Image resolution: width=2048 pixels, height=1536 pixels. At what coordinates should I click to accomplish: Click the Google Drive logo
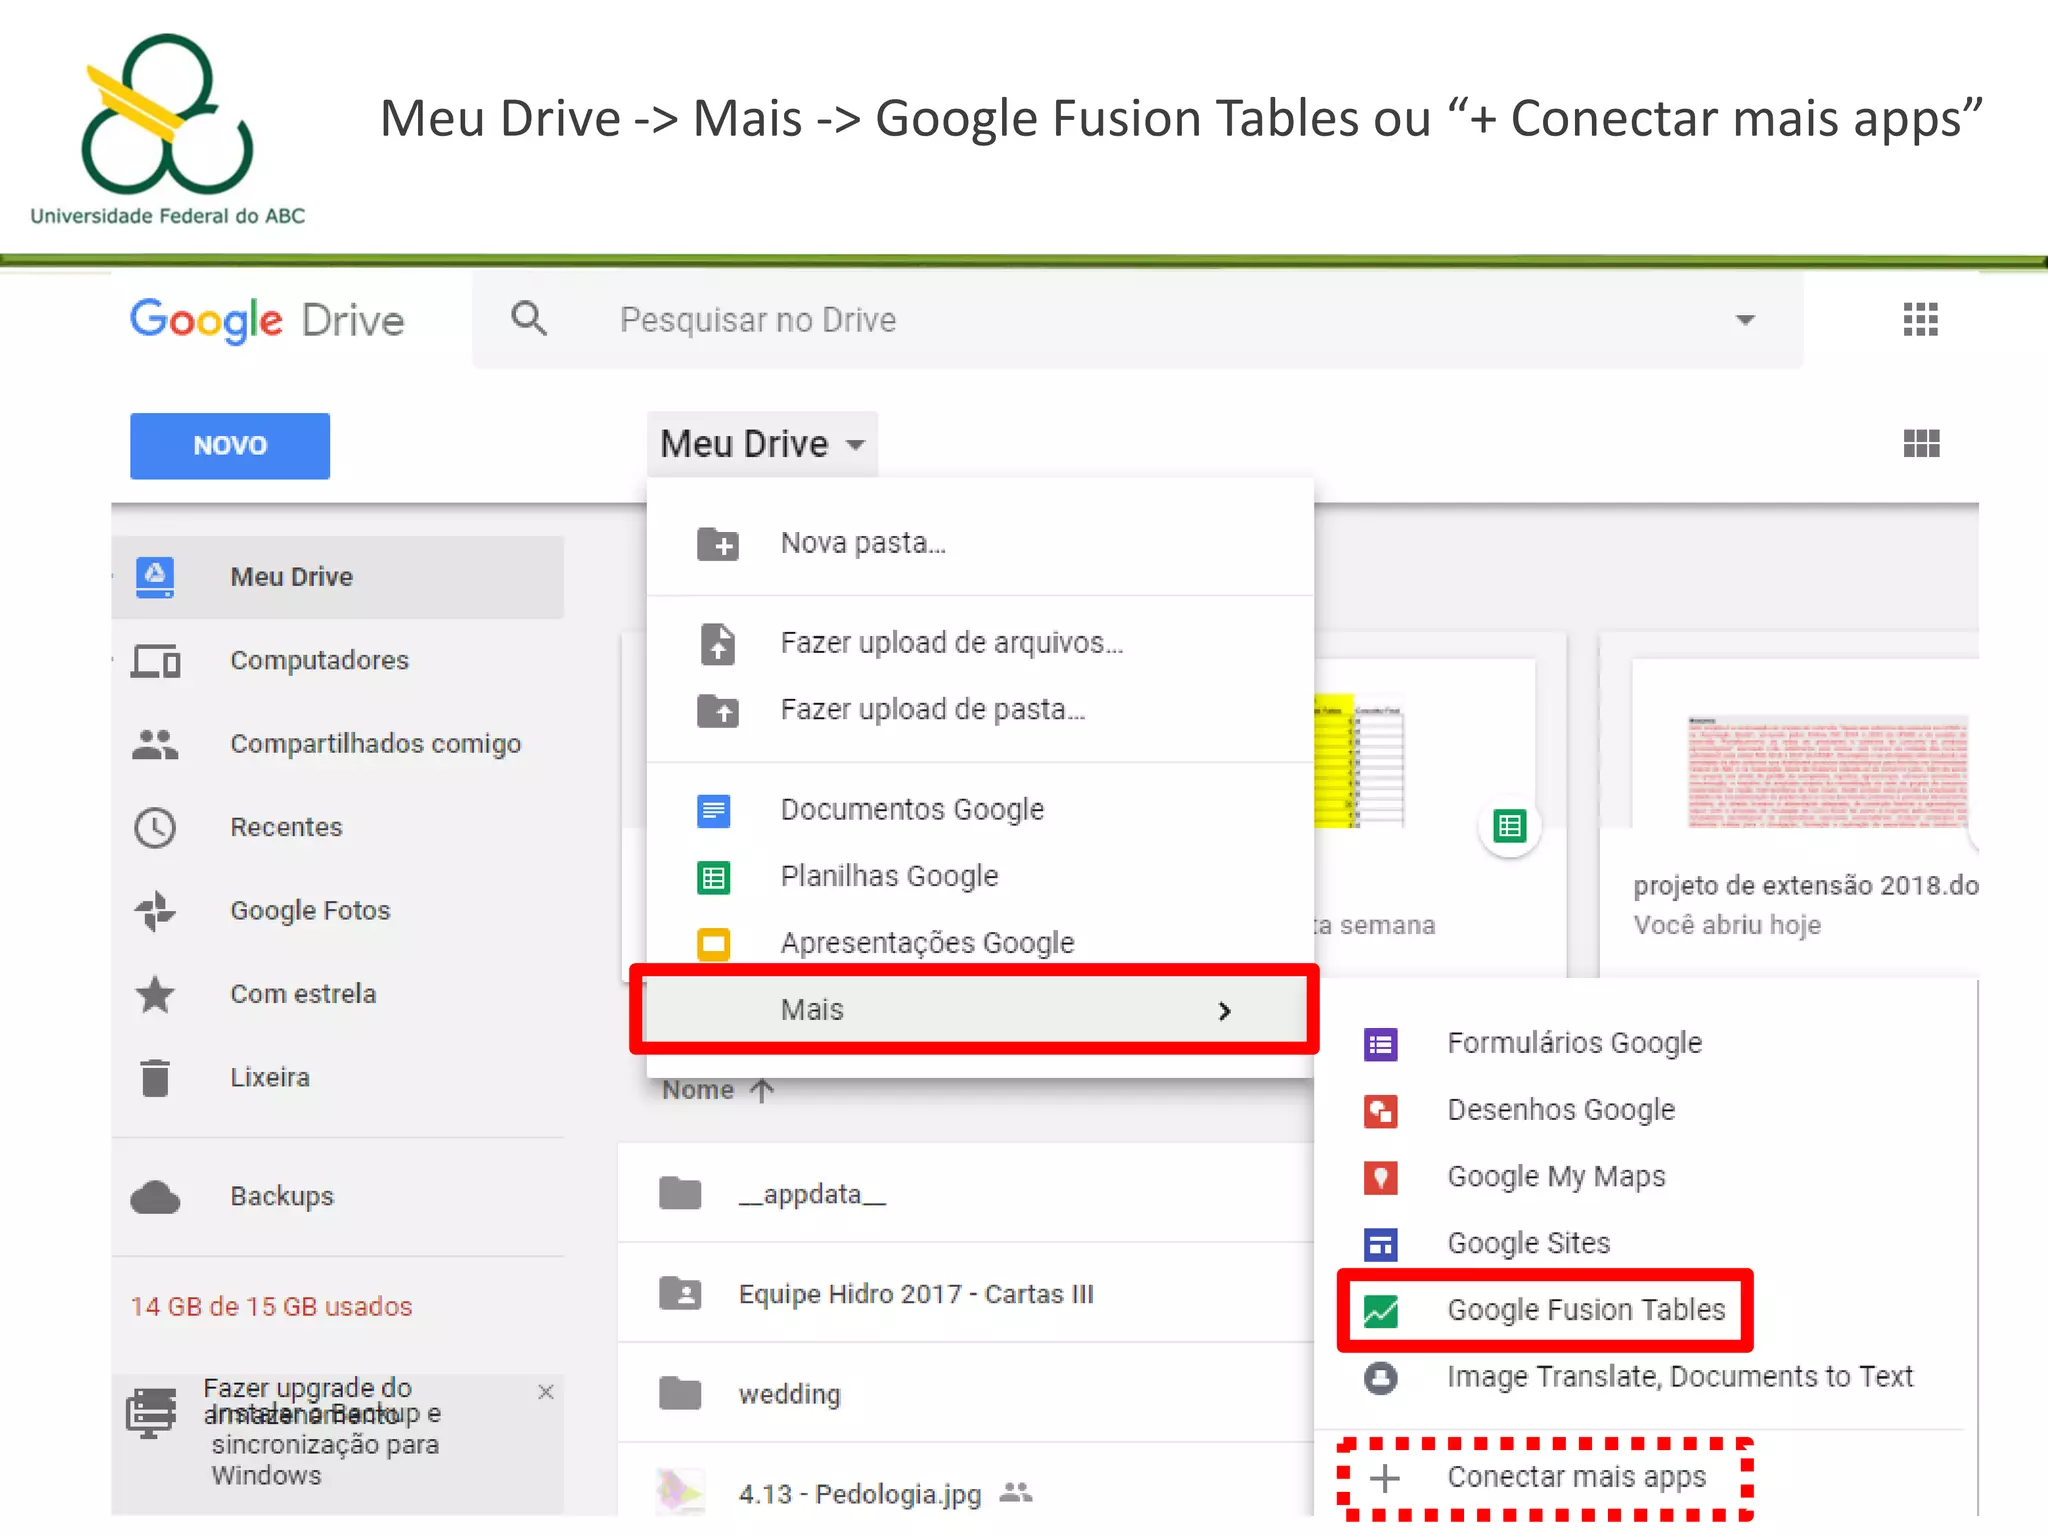[x=267, y=320]
